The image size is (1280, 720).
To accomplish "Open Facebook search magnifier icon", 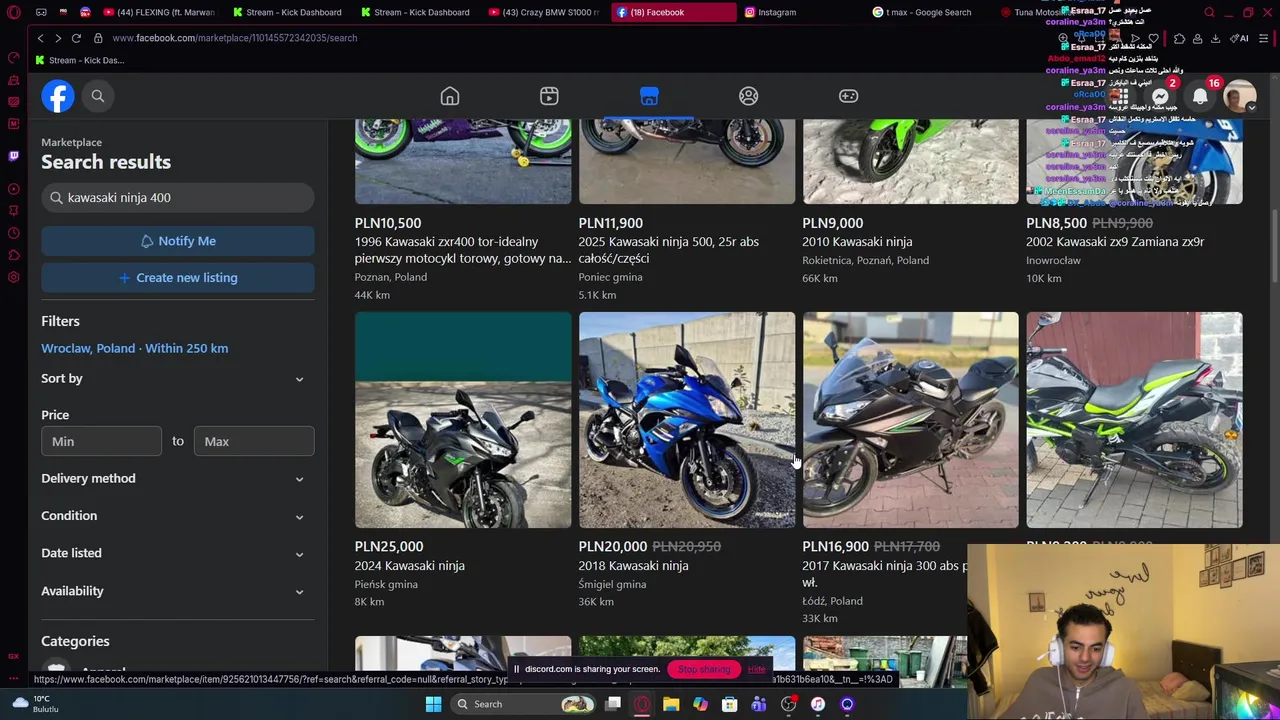I will point(98,96).
